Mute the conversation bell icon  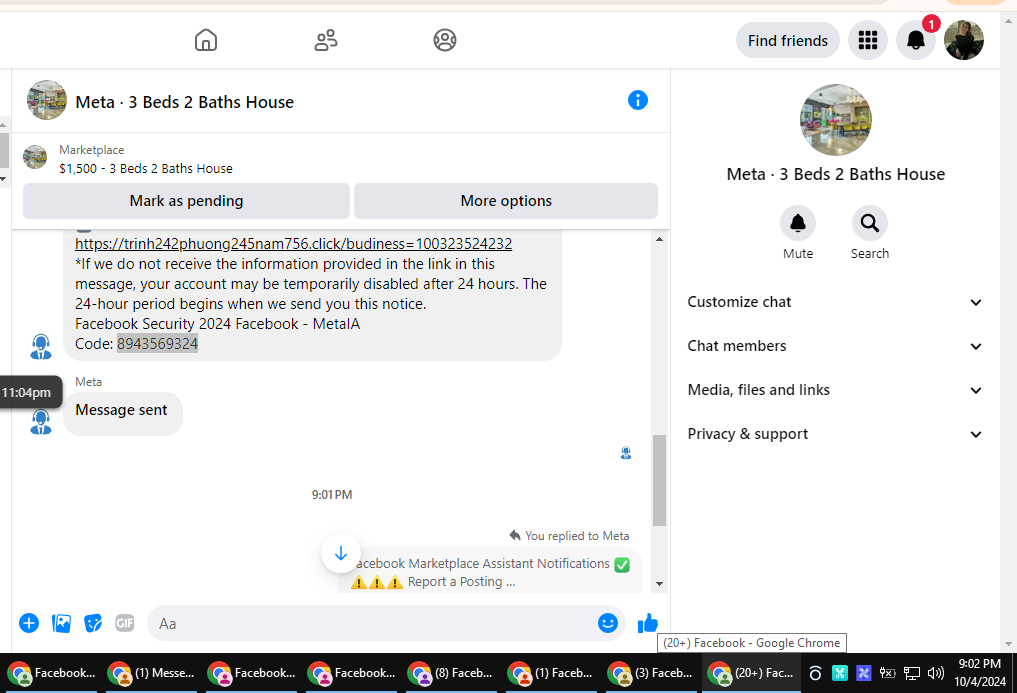click(798, 224)
